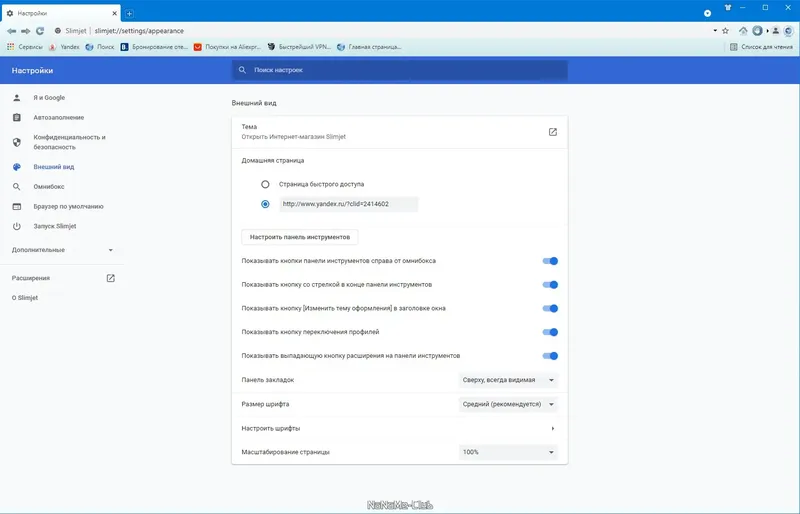This screenshot has height=514, width=800.
Task: Click the forward navigation arrow
Action: tap(26, 31)
